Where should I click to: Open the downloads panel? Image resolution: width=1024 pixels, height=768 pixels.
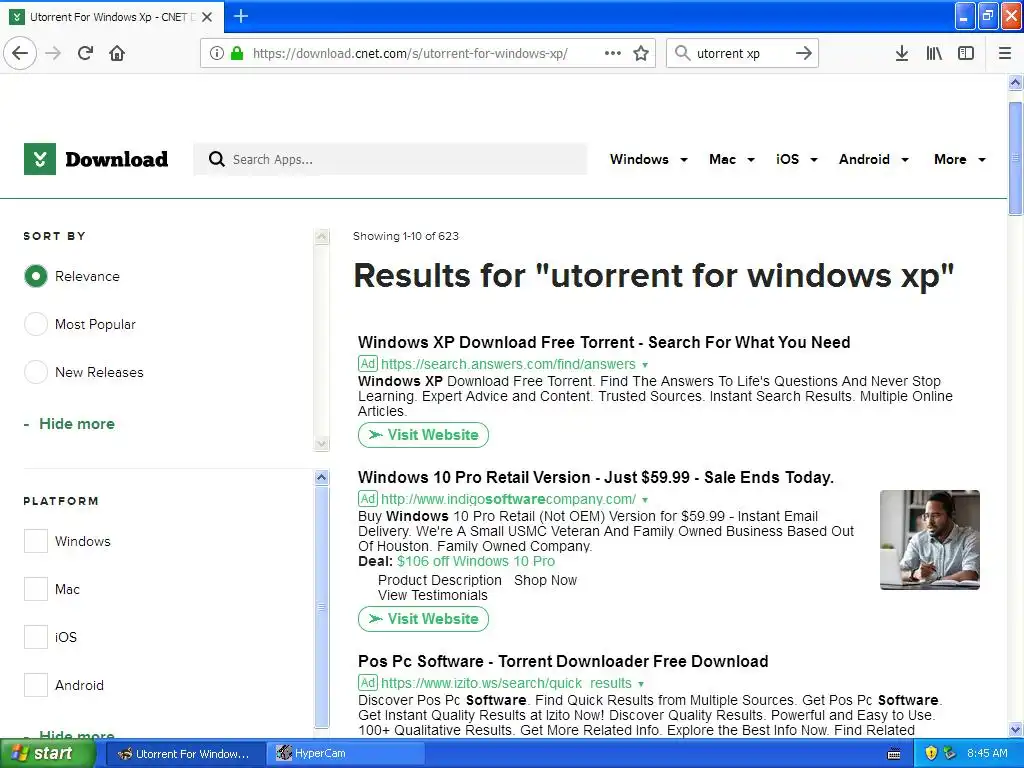(x=901, y=53)
